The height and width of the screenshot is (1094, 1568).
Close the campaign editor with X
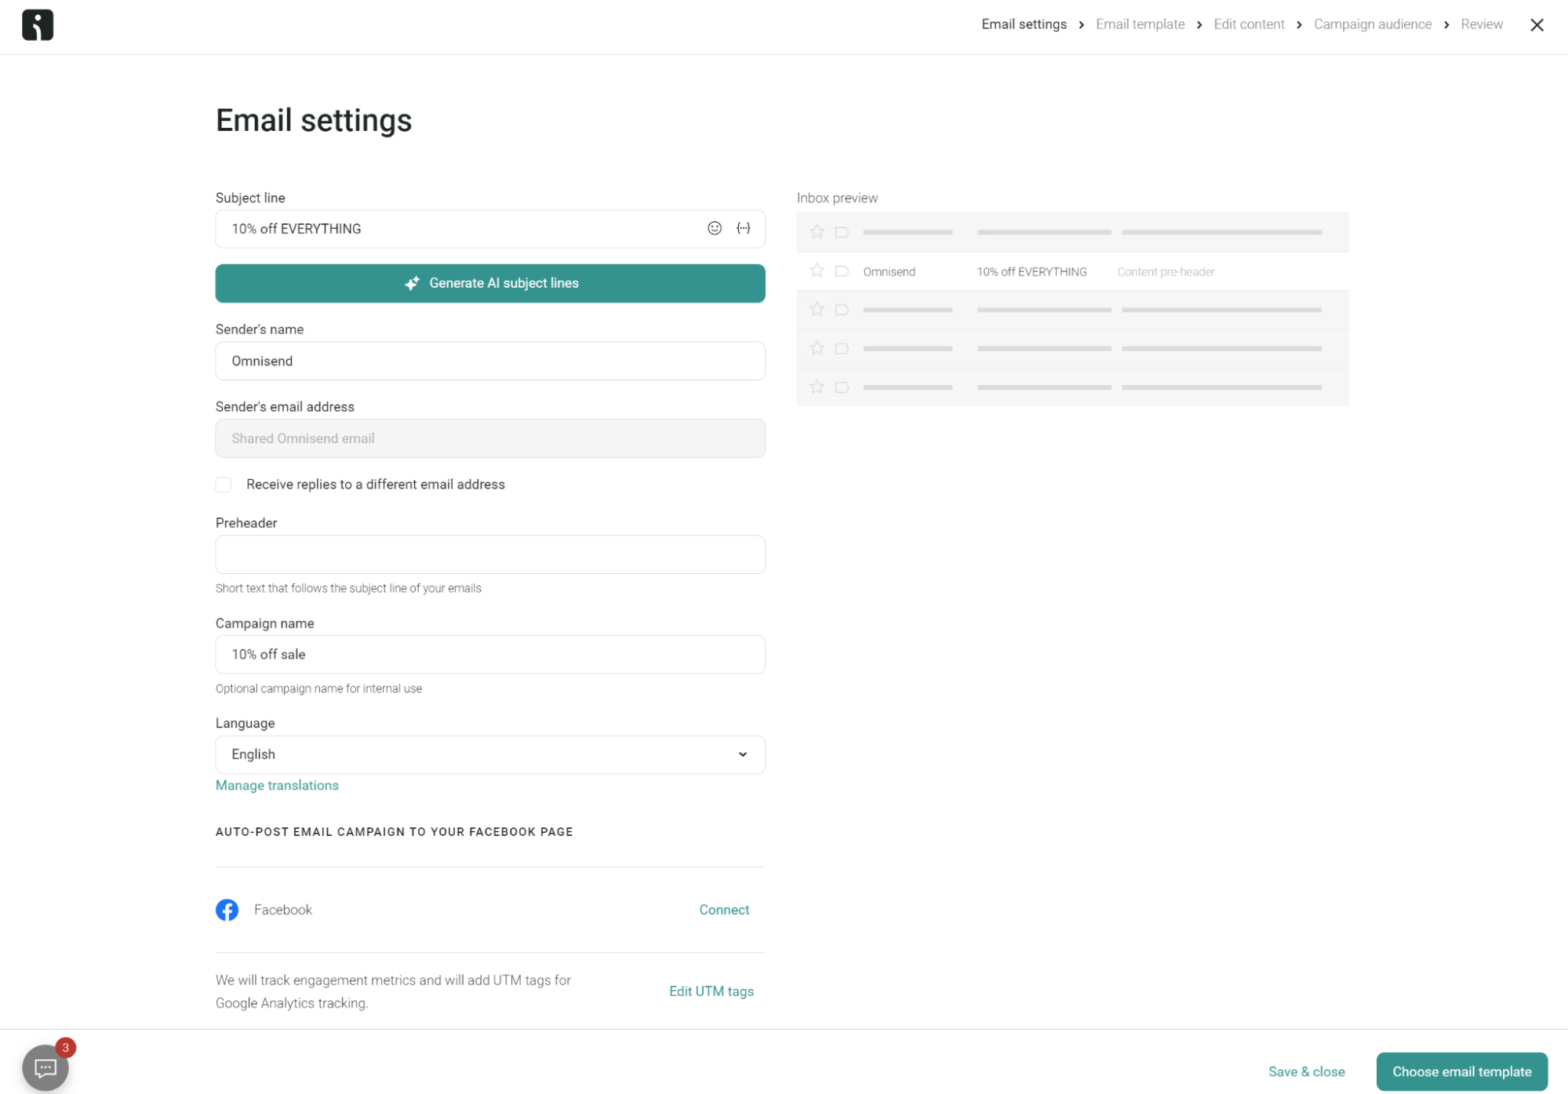pos(1536,25)
